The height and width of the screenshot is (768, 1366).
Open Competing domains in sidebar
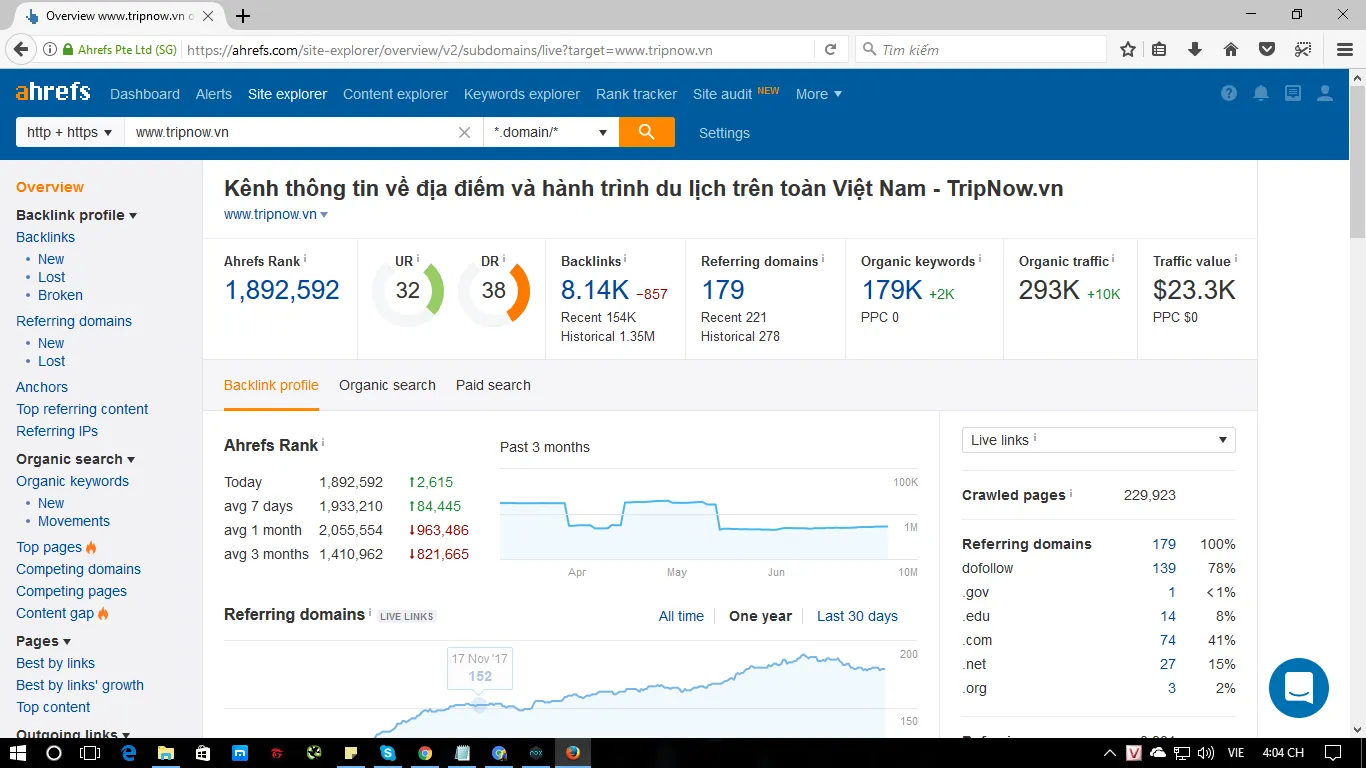click(78, 569)
